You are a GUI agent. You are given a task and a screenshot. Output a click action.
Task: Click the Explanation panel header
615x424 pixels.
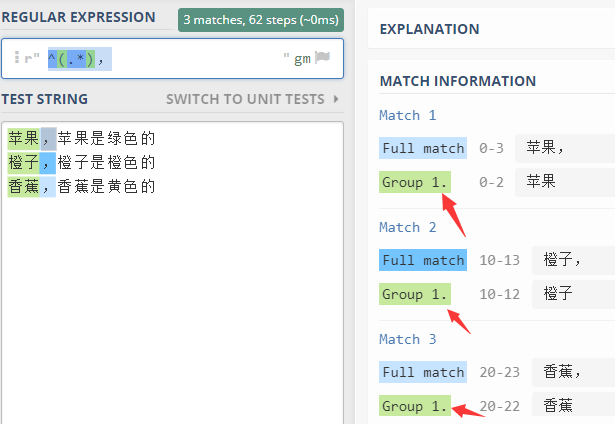click(x=429, y=29)
